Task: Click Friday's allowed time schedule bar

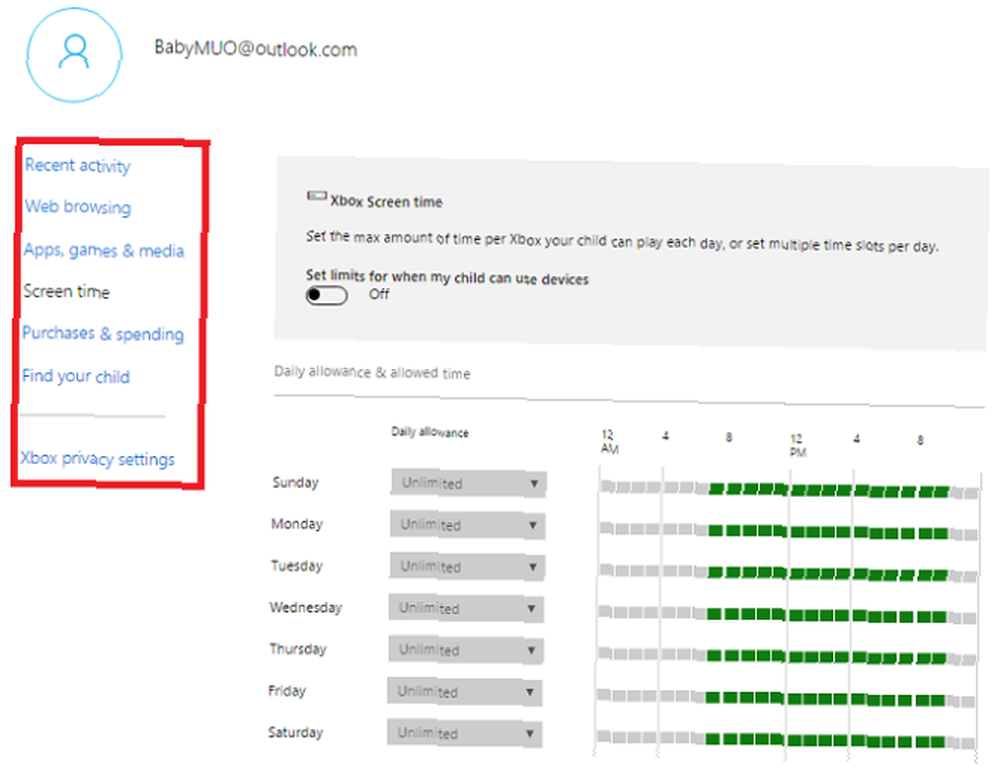Action: click(x=786, y=698)
